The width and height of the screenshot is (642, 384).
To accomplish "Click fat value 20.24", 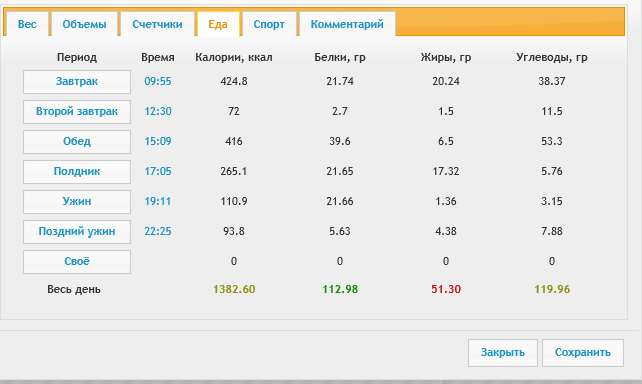I will click(446, 81).
